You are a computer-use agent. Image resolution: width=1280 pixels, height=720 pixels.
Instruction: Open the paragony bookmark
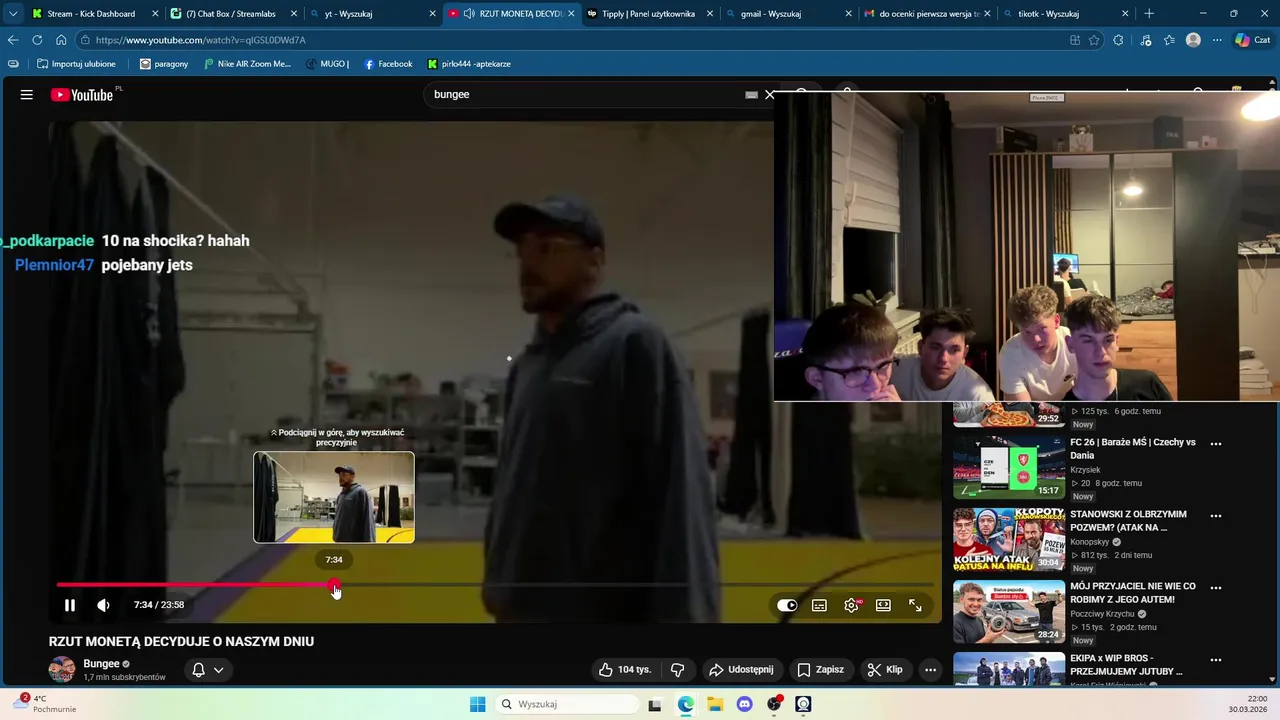coord(164,64)
